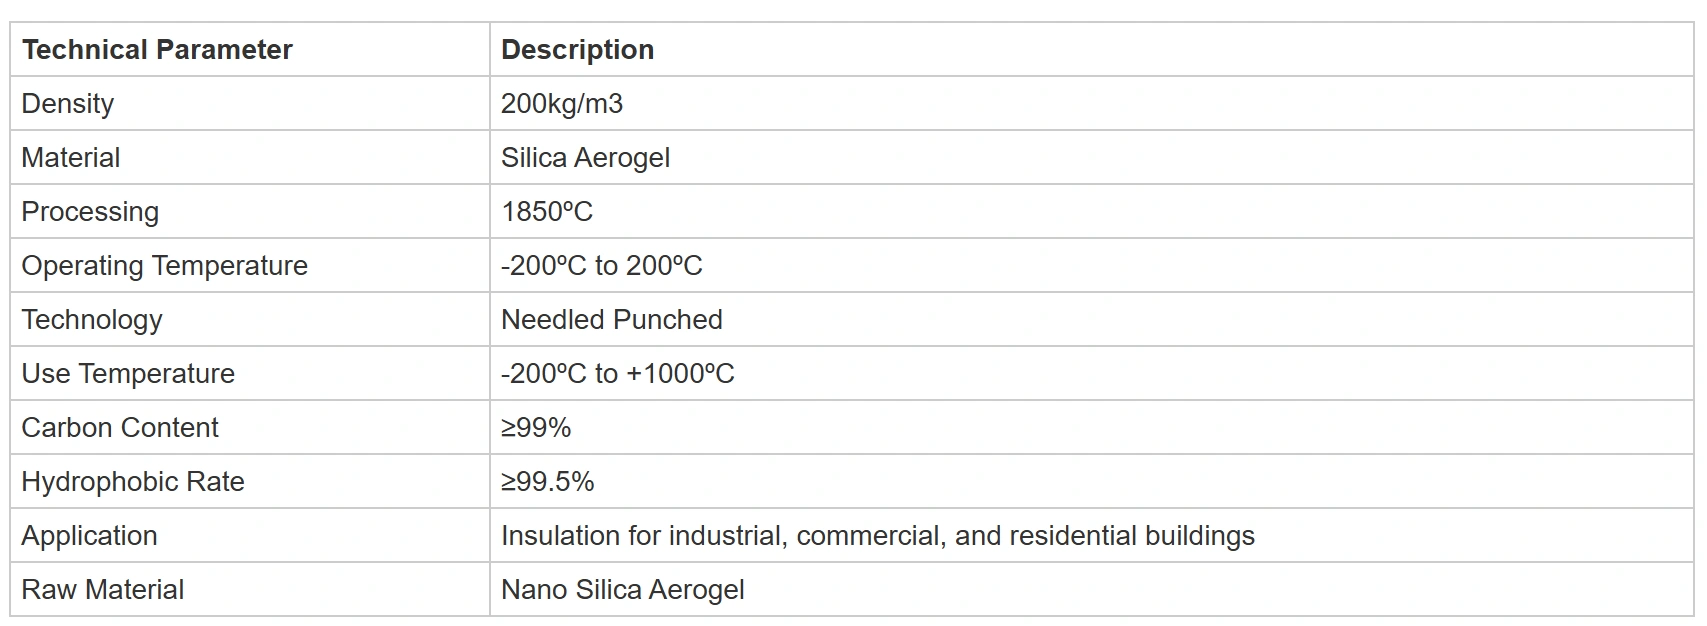Select the ≥99.5% hydrophobic rate value
The height and width of the screenshot is (626, 1707).
coord(547,482)
